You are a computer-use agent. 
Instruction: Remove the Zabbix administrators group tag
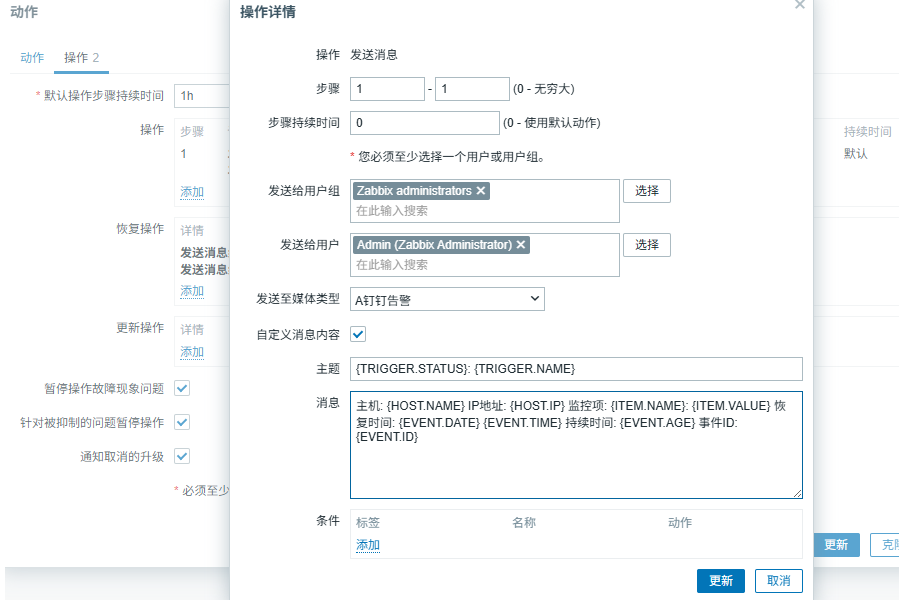tap(481, 191)
